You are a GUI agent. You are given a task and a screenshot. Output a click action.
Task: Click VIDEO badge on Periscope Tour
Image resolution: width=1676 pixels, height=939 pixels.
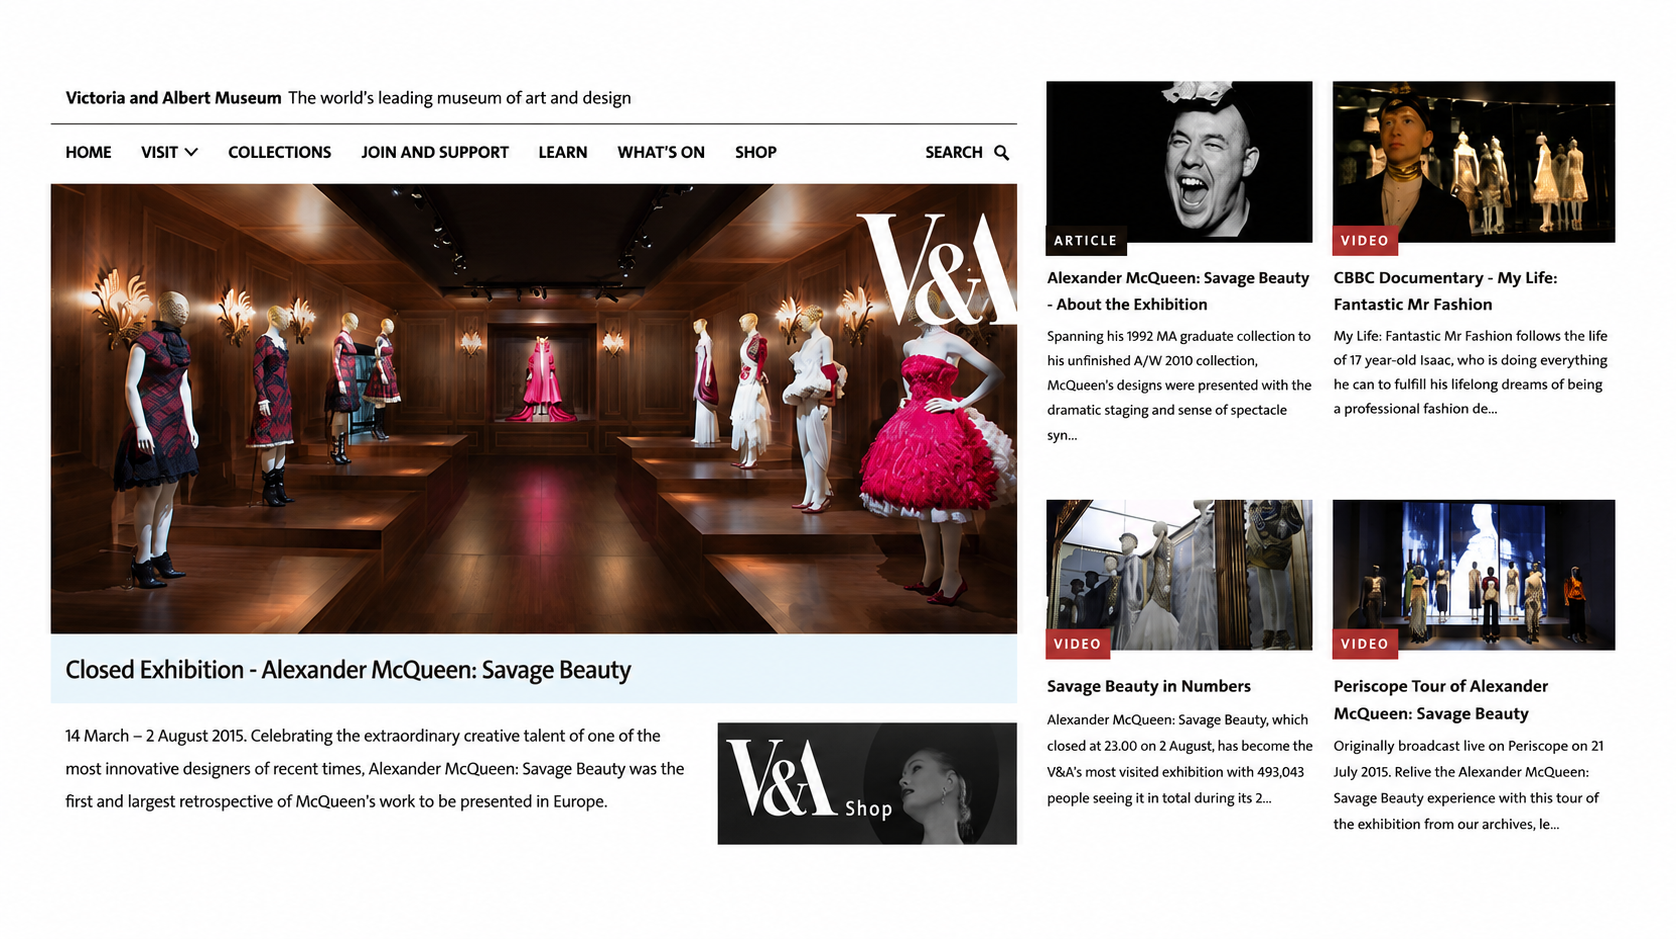pyautogui.click(x=1365, y=644)
